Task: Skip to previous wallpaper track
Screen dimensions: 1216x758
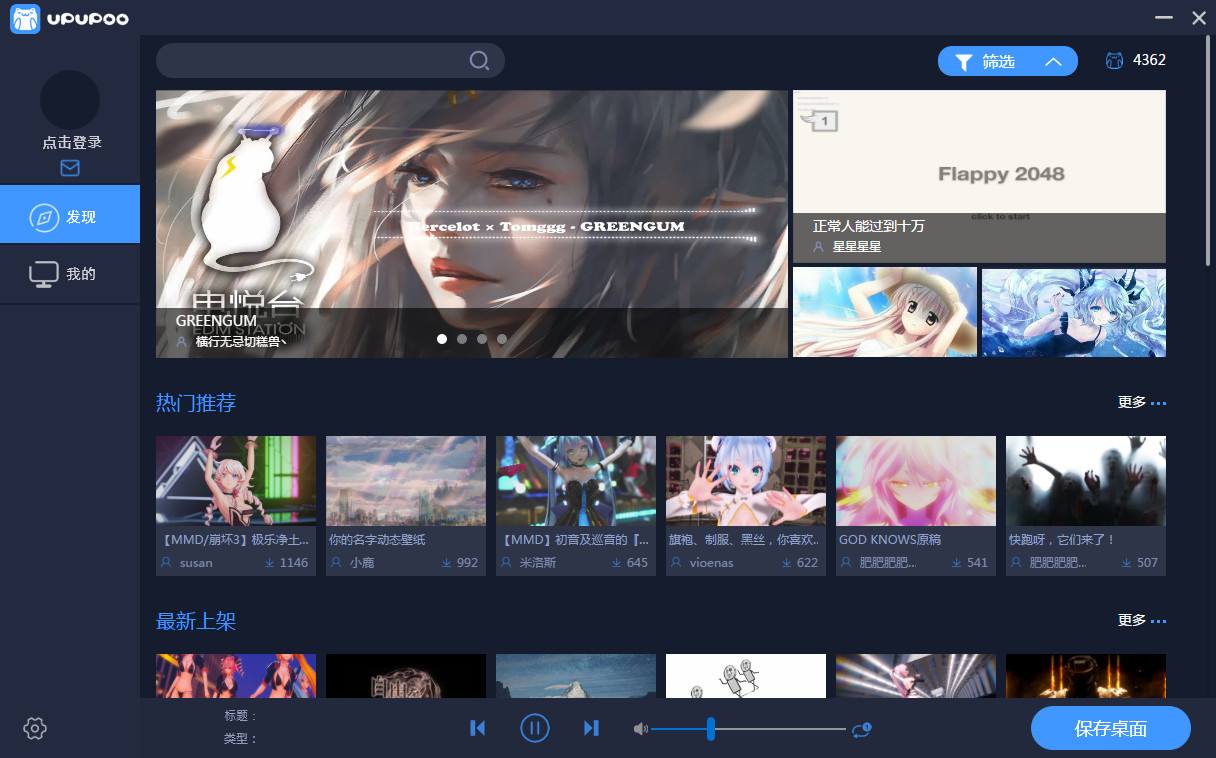Action: pyautogui.click(x=478, y=728)
